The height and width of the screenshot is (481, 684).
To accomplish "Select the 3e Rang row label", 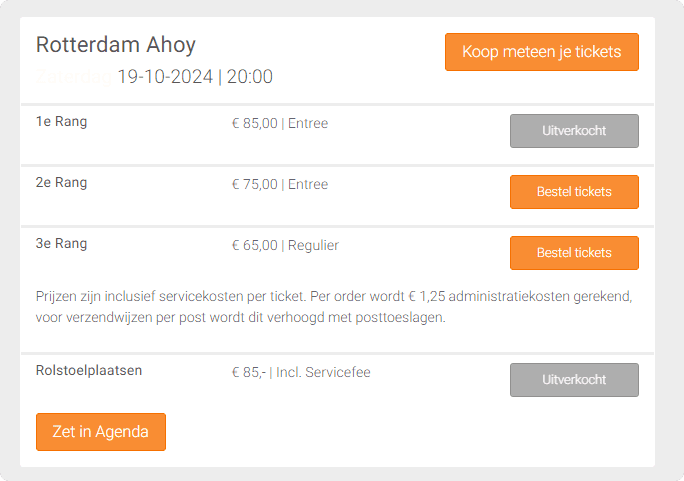I will click(62, 243).
